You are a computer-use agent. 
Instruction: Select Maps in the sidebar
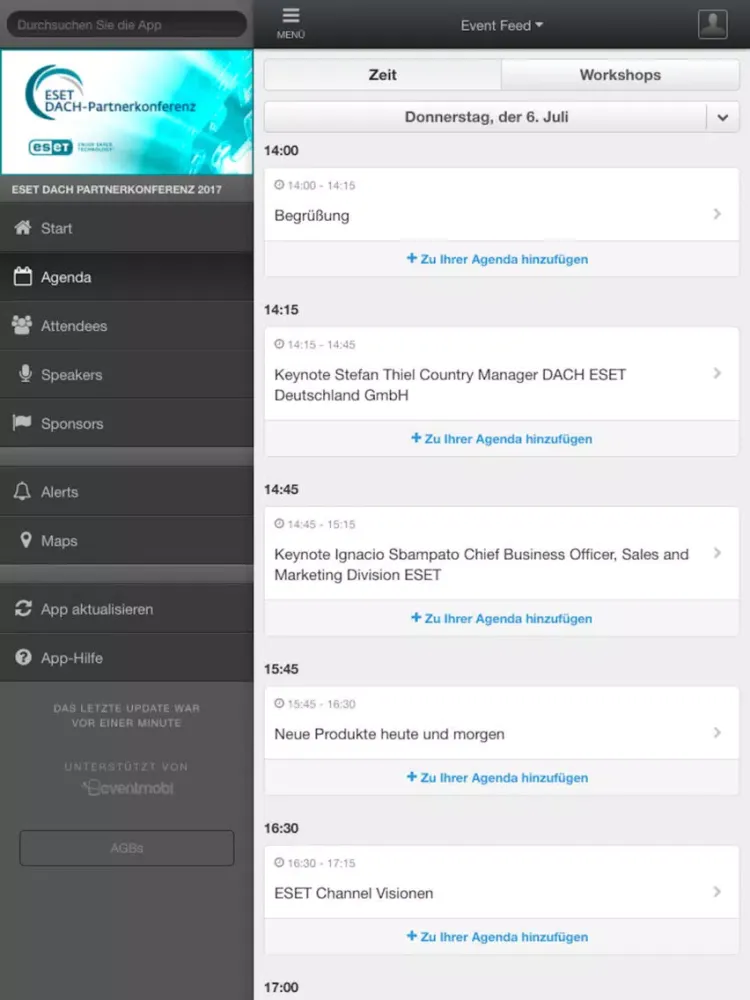click(x=126, y=540)
